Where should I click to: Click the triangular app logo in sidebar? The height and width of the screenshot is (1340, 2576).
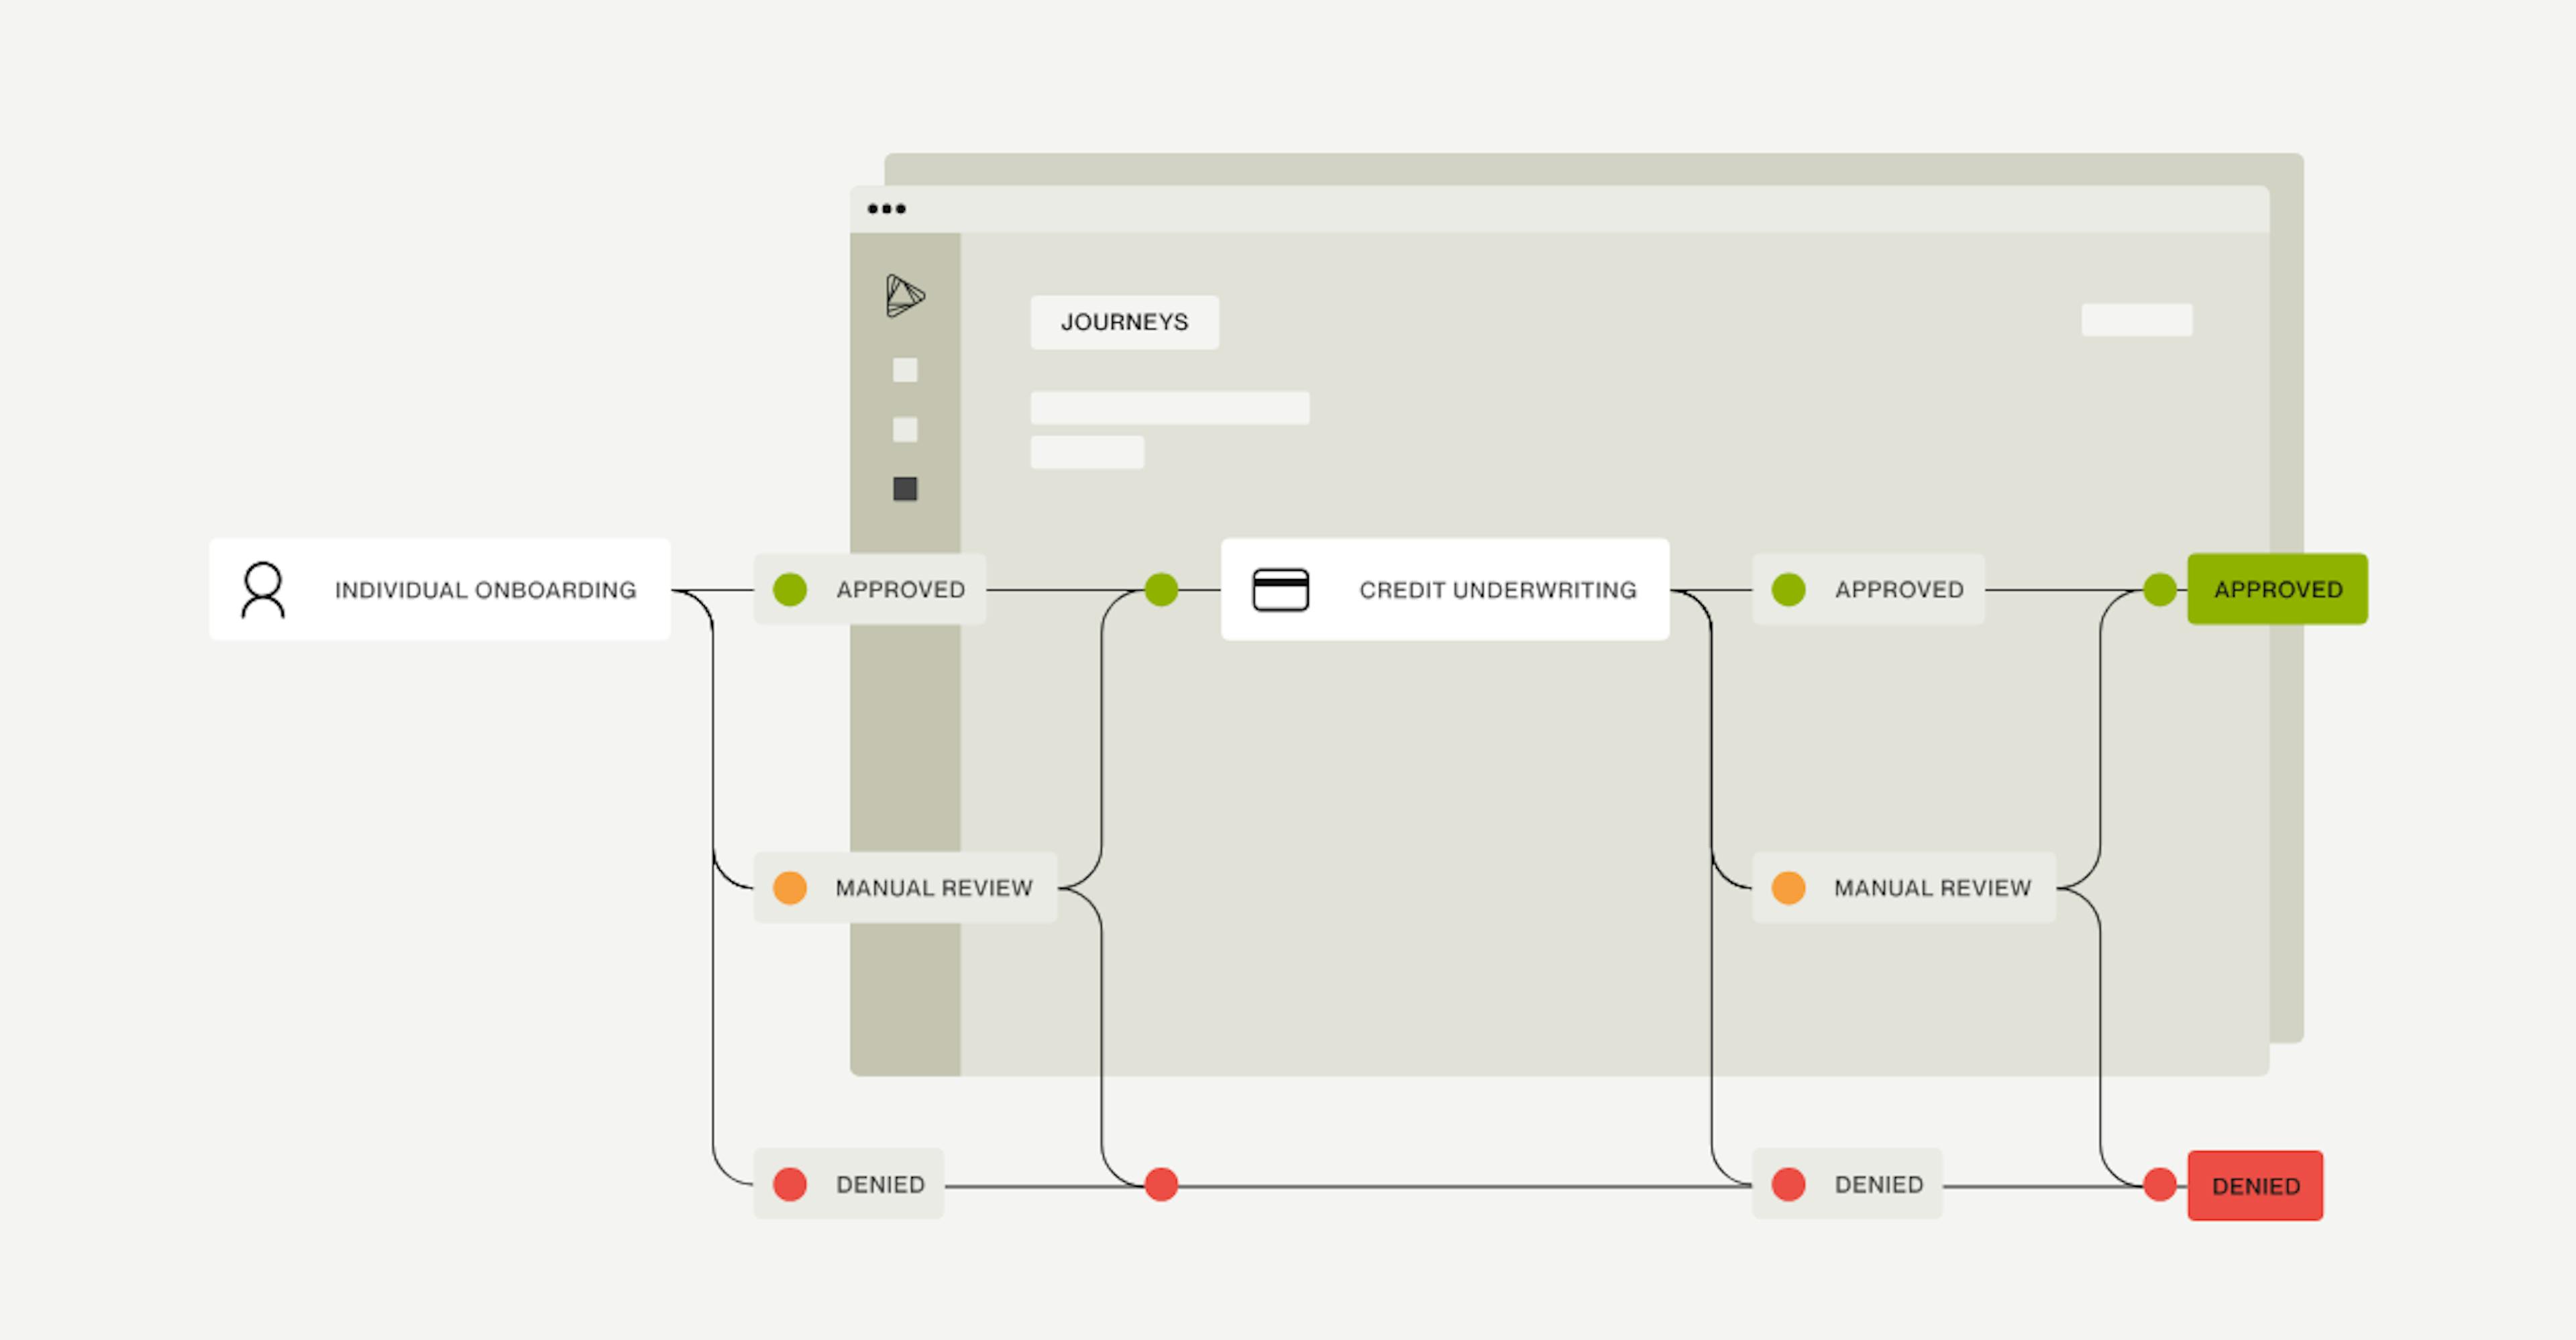905,296
